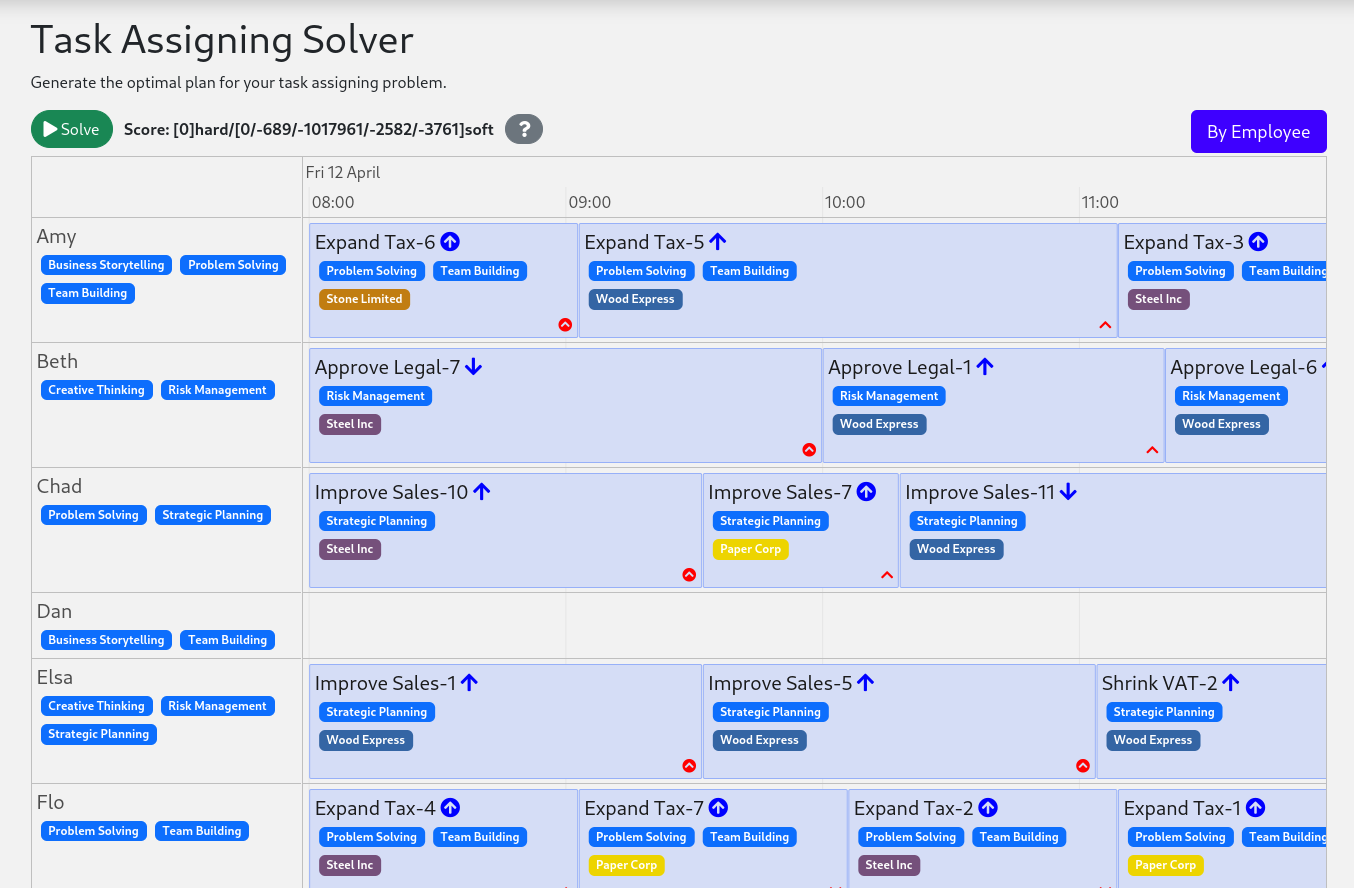Click Expand Tax-1 circled up-arrow icon
Viewport: 1354px width, 888px height.
pos(1256,808)
